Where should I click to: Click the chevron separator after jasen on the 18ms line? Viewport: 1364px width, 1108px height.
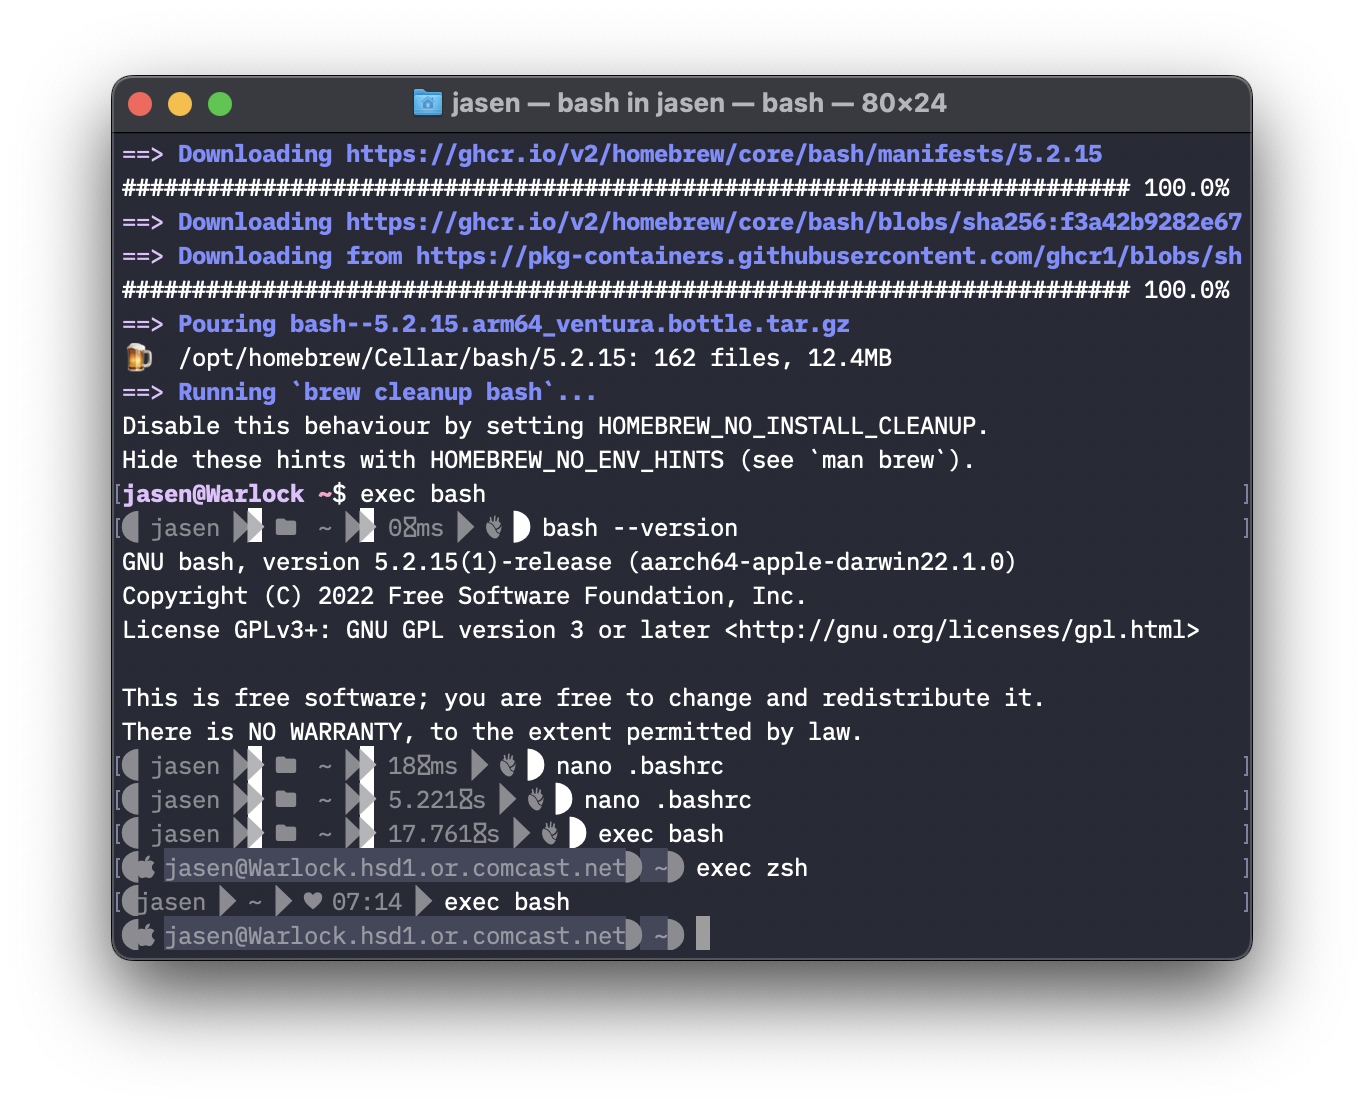click(249, 765)
